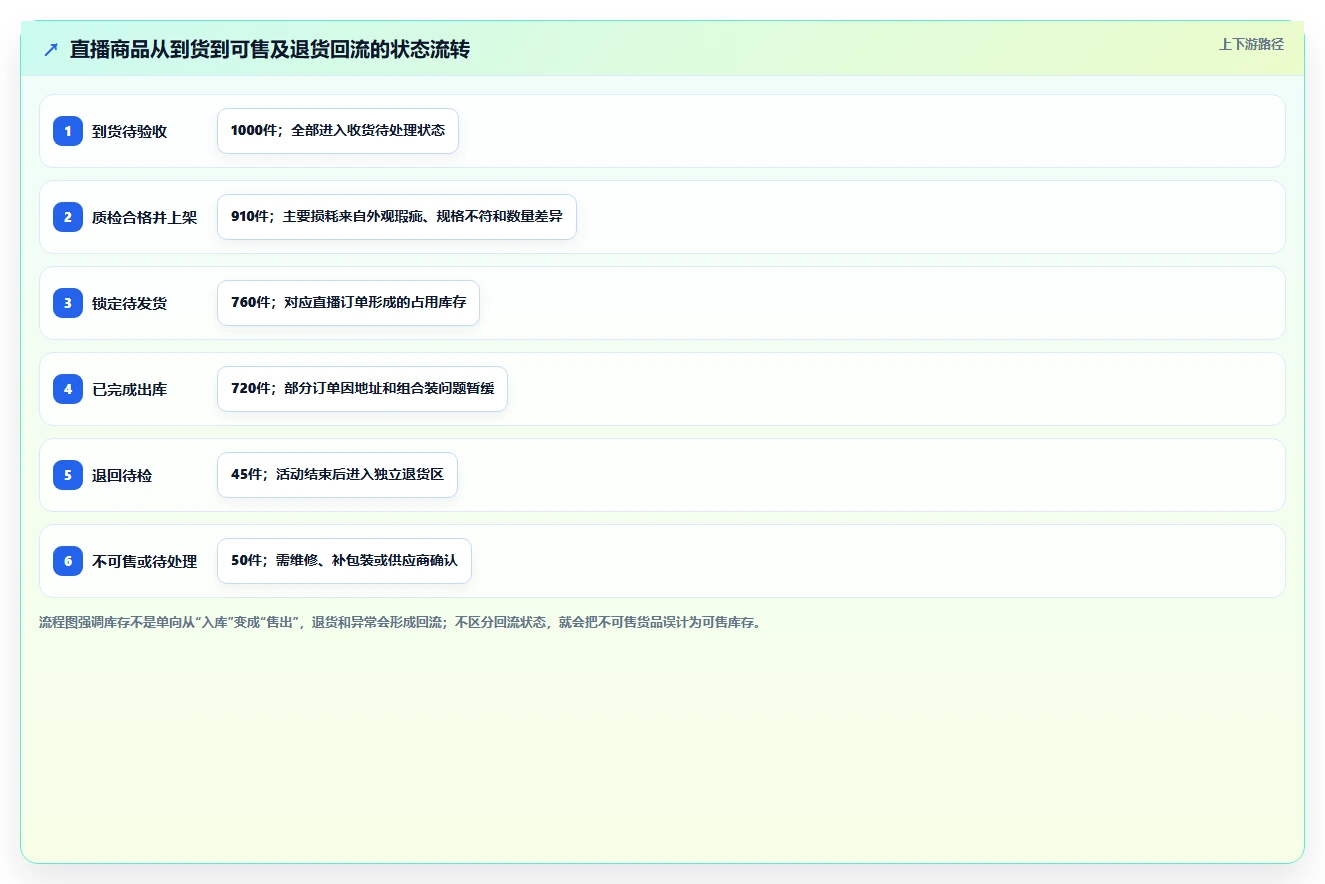This screenshot has height=884, width=1325.
Task: Select the 到货待验收 step label
Action: click(x=129, y=132)
